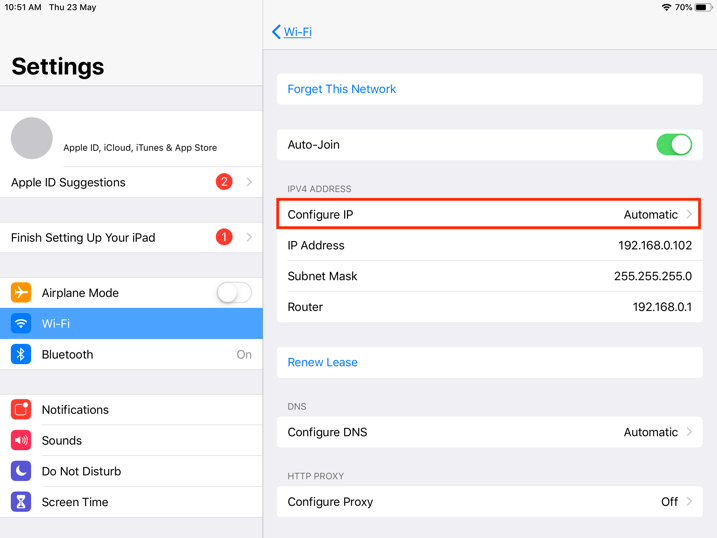Tap the red badge on Finish Setting Up
Screen dimensions: 717x538
tap(224, 237)
